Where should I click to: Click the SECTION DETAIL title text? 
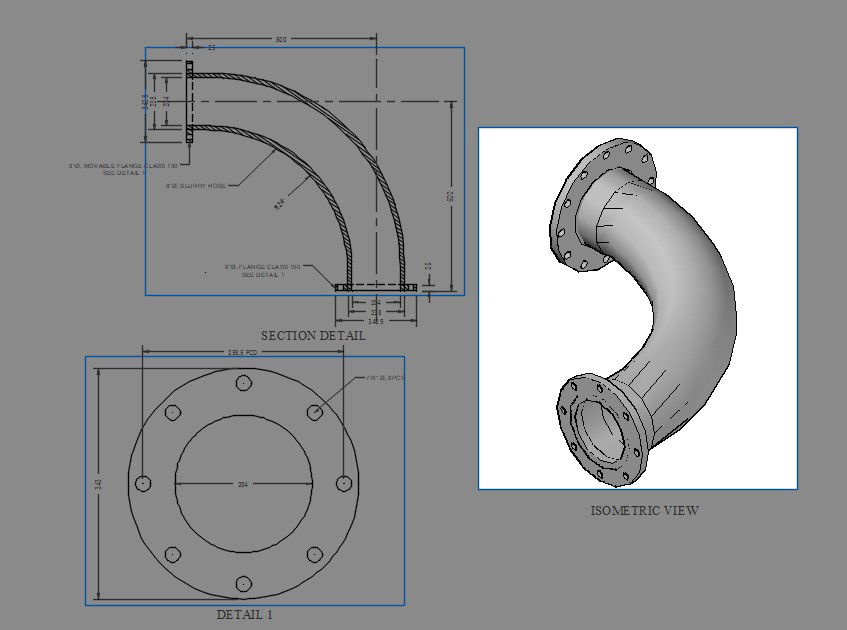[x=312, y=336]
